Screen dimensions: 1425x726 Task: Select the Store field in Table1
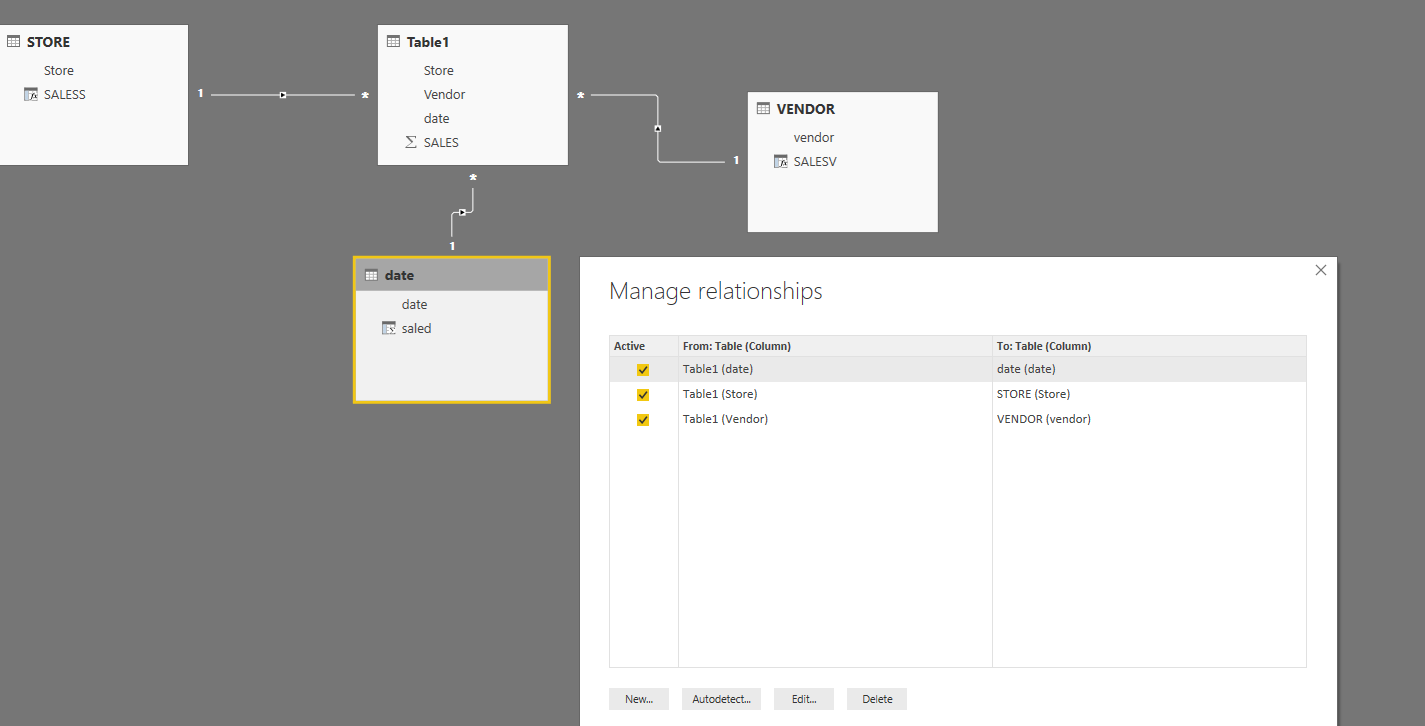pos(439,71)
